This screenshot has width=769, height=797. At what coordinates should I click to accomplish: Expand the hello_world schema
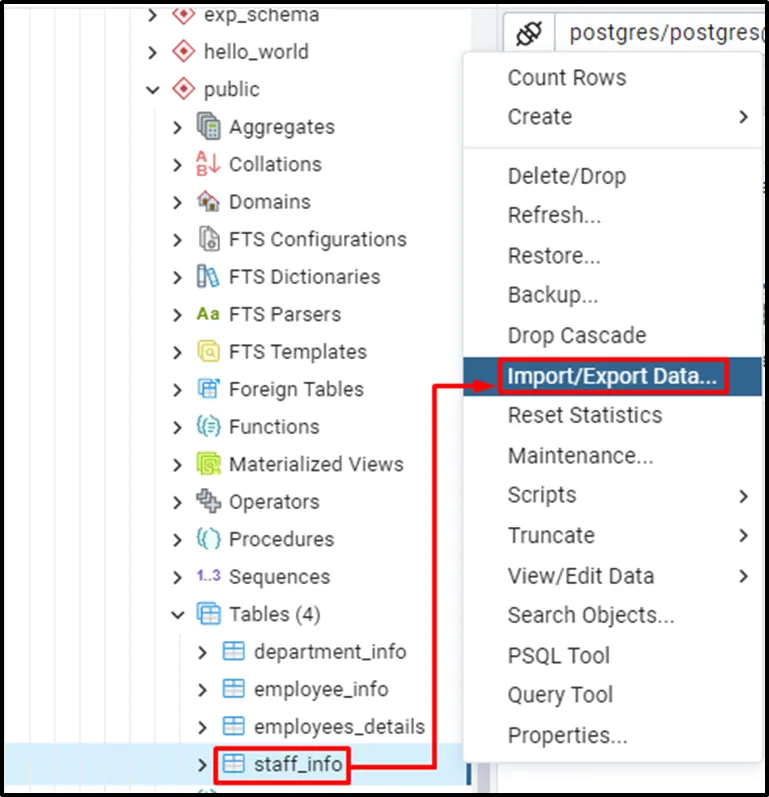click(153, 52)
